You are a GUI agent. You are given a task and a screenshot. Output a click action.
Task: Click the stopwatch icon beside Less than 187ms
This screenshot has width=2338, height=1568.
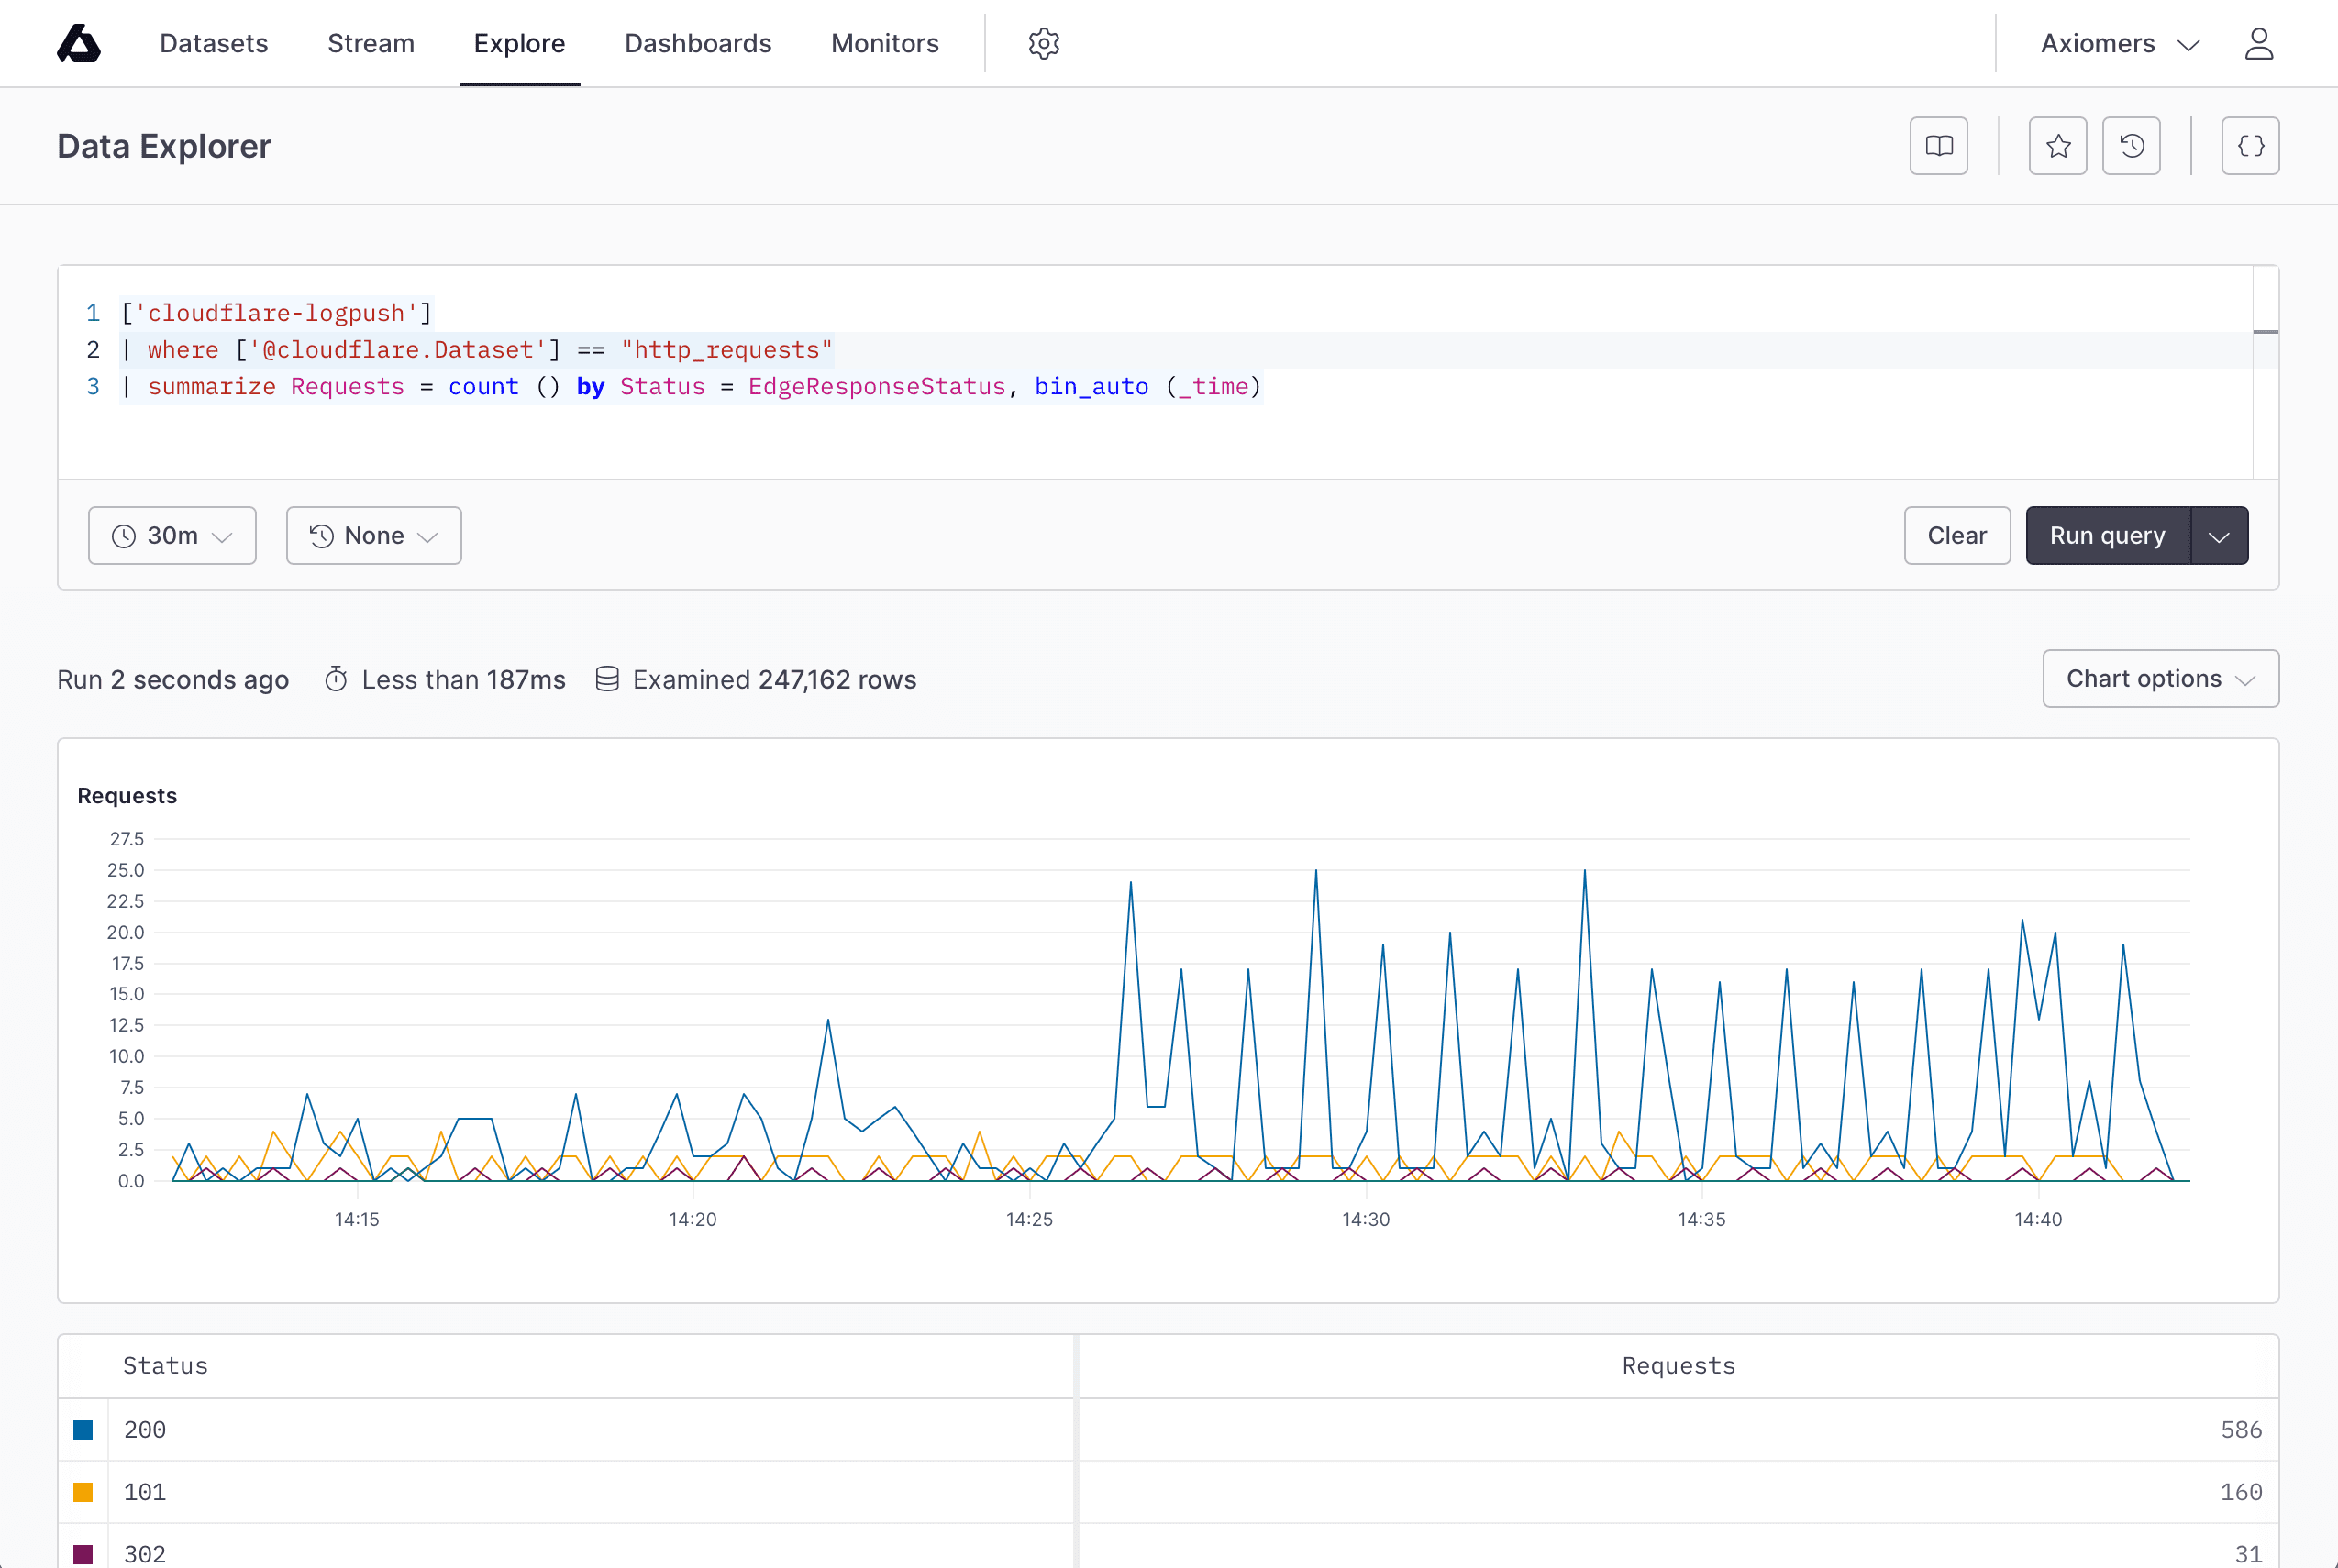click(336, 679)
